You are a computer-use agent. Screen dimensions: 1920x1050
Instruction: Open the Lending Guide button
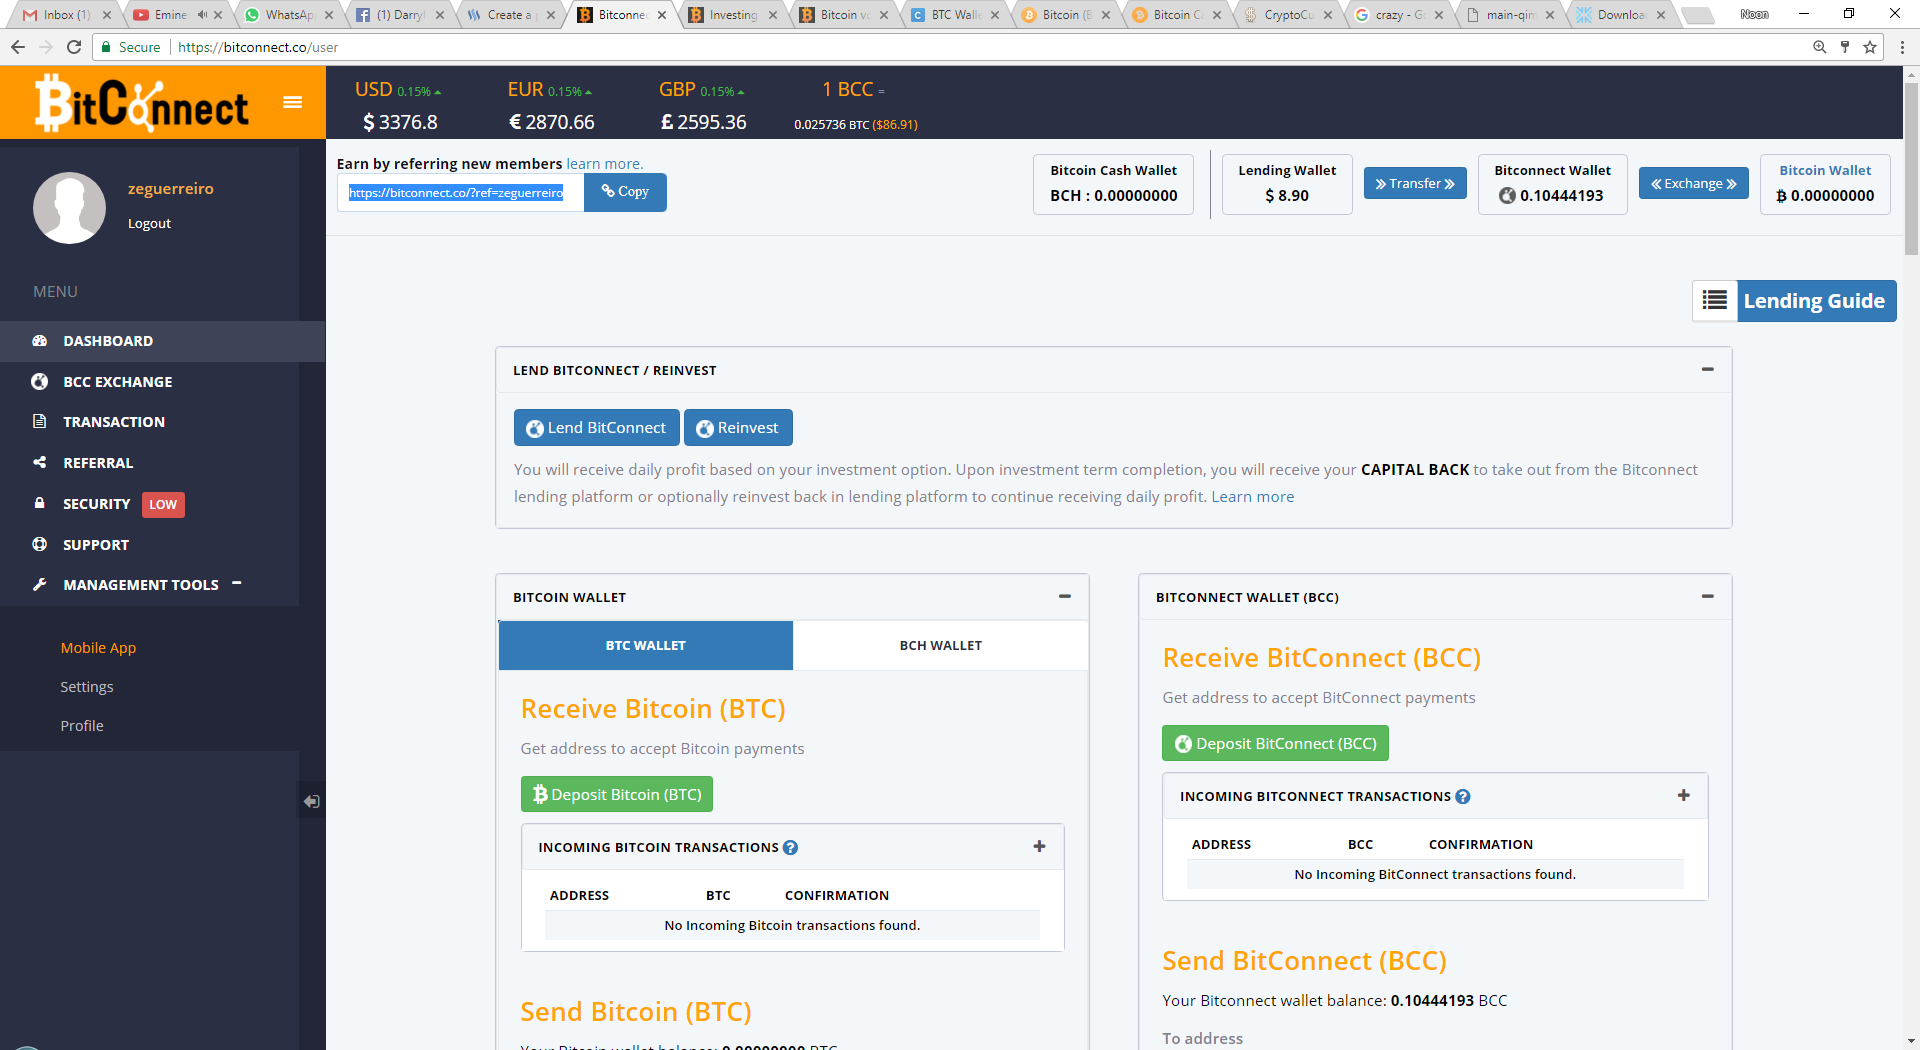pyautogui.click(x=1815, y=301)
